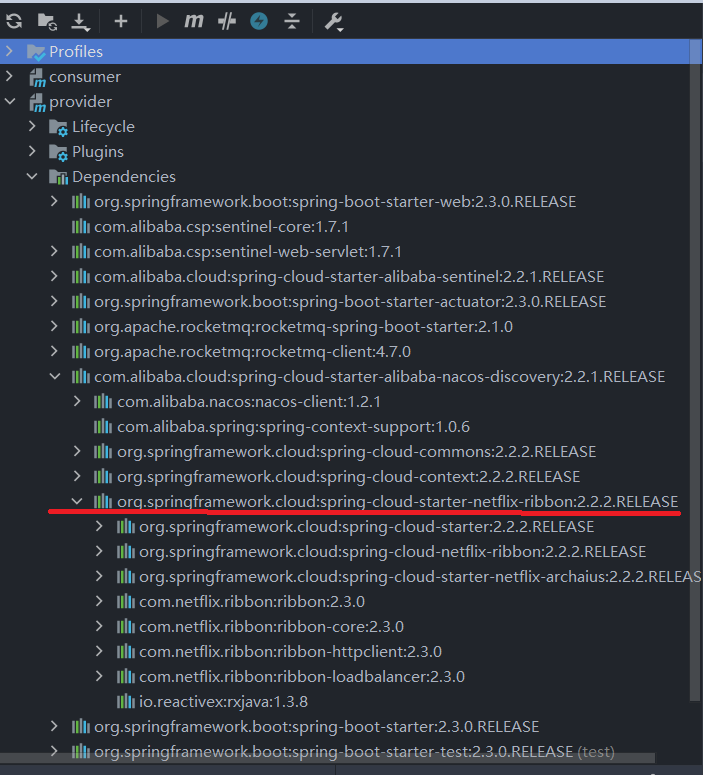The height and width of the screenshot is (775, 703).
Task: Expand ribbon-core:2.3.0 dependency
Action: pos(99,626)
